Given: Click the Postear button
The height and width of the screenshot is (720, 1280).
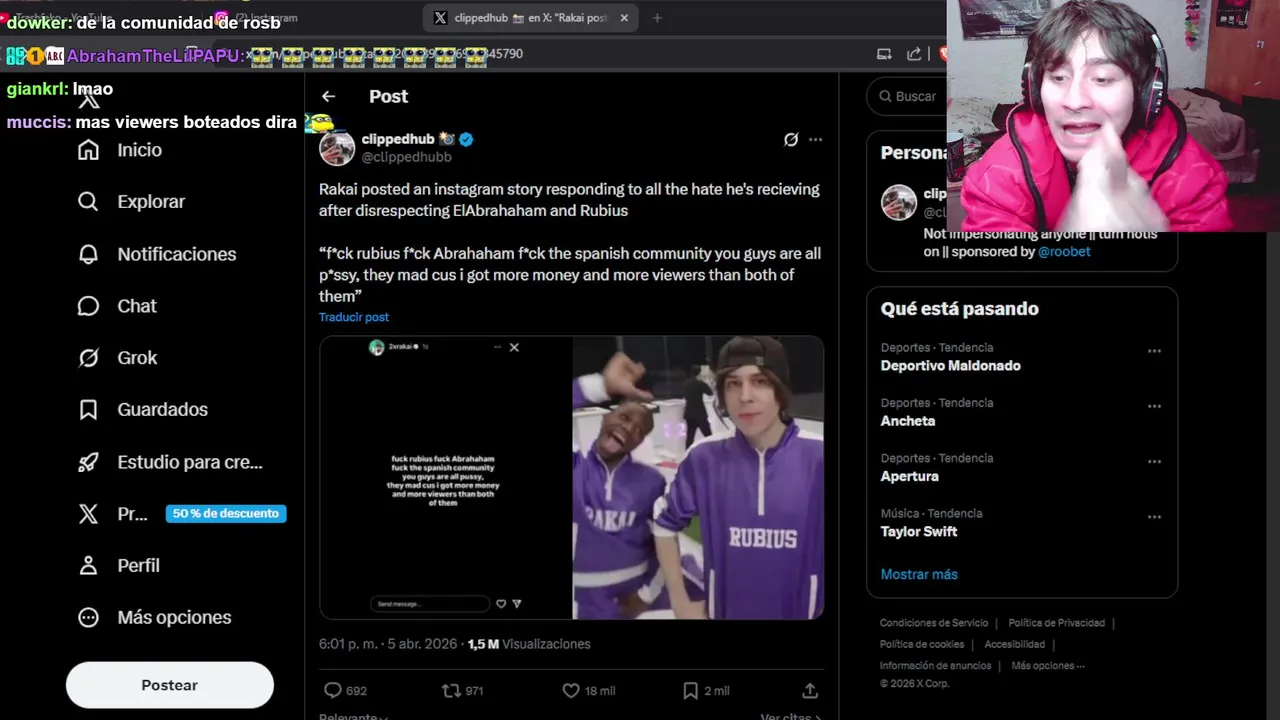Looking at the screenshot, I should (x=170, y=685).
